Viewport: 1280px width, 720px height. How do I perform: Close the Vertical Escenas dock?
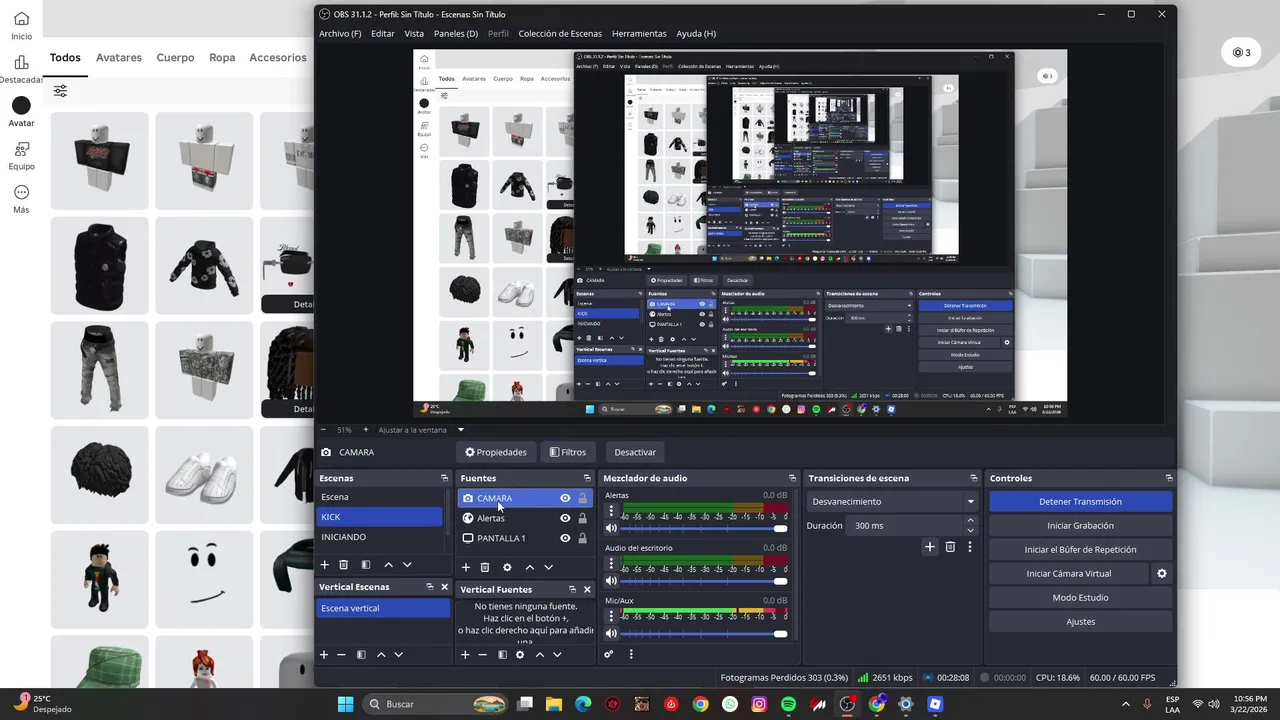[x=444, y=587]
